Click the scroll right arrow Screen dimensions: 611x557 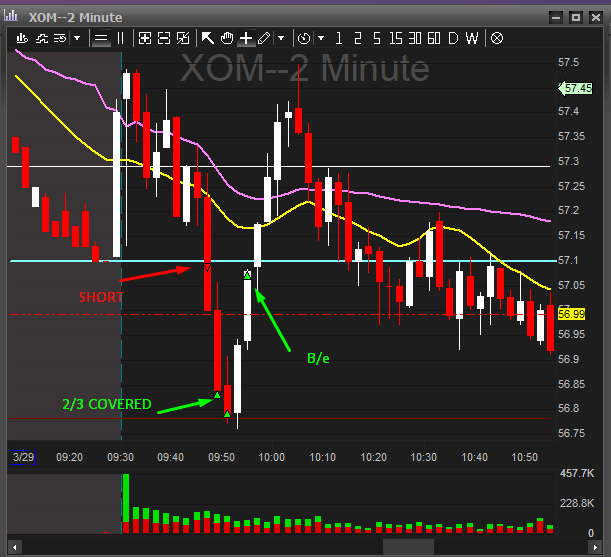click(x=595, y=547)
